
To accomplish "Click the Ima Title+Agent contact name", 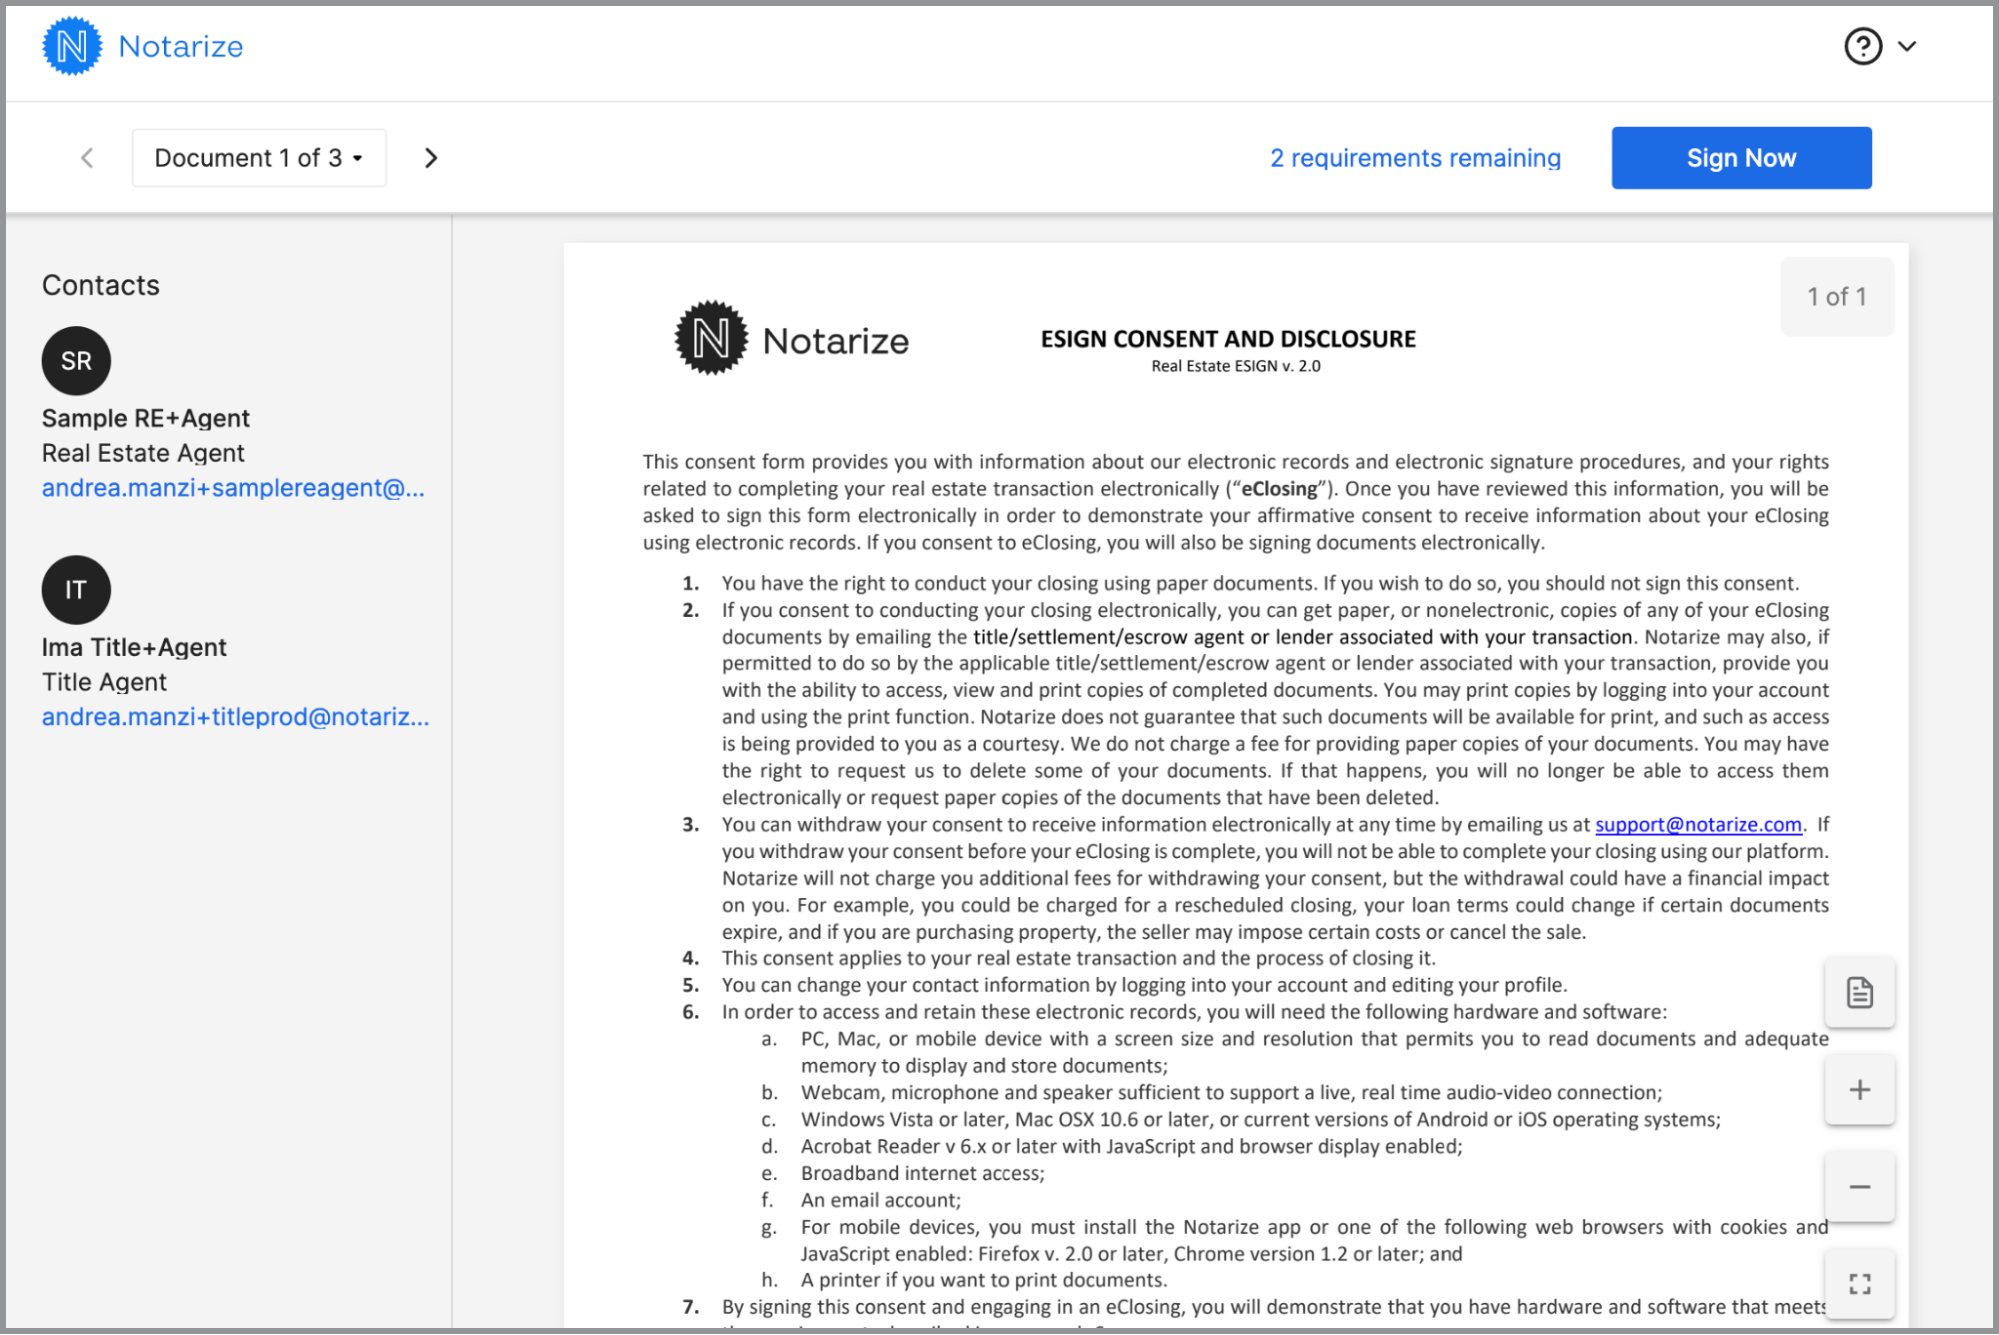I will point(134,647).
